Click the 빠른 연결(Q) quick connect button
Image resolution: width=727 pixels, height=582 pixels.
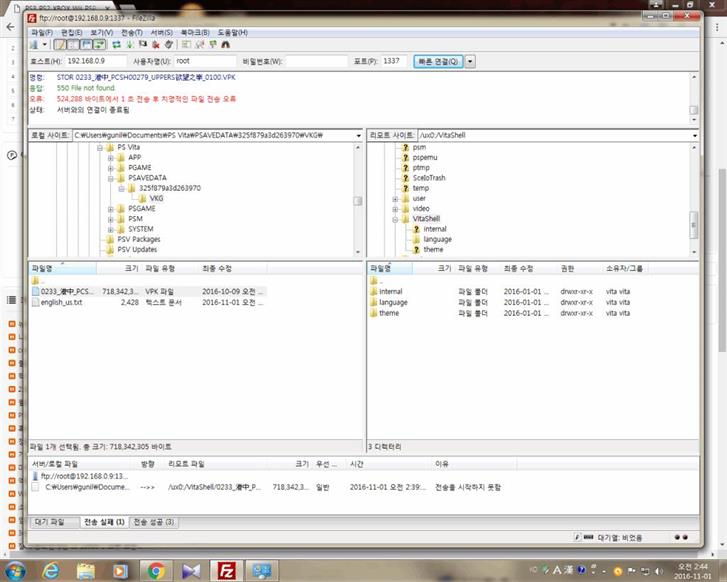pyautogui.click(x=438, y=61)
